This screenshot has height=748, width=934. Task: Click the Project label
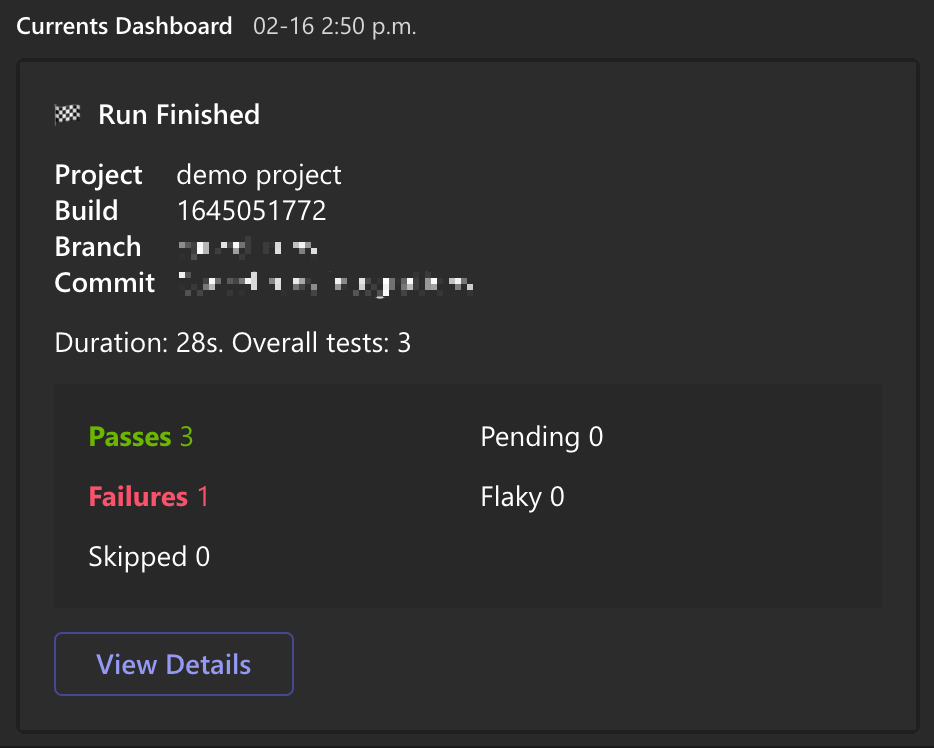click(98, 175)
